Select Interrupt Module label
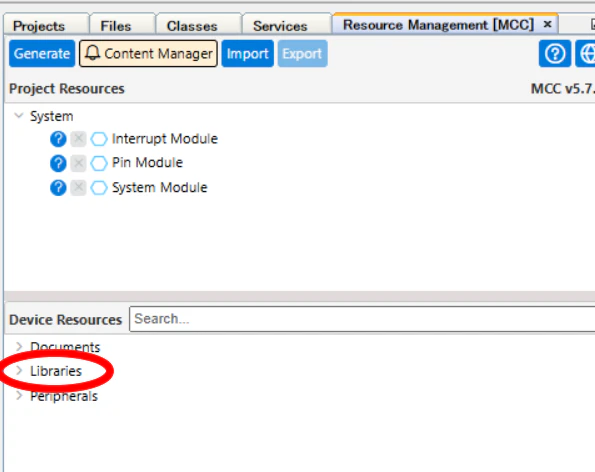Screen dimensions: 595x472 pos(165,139)
